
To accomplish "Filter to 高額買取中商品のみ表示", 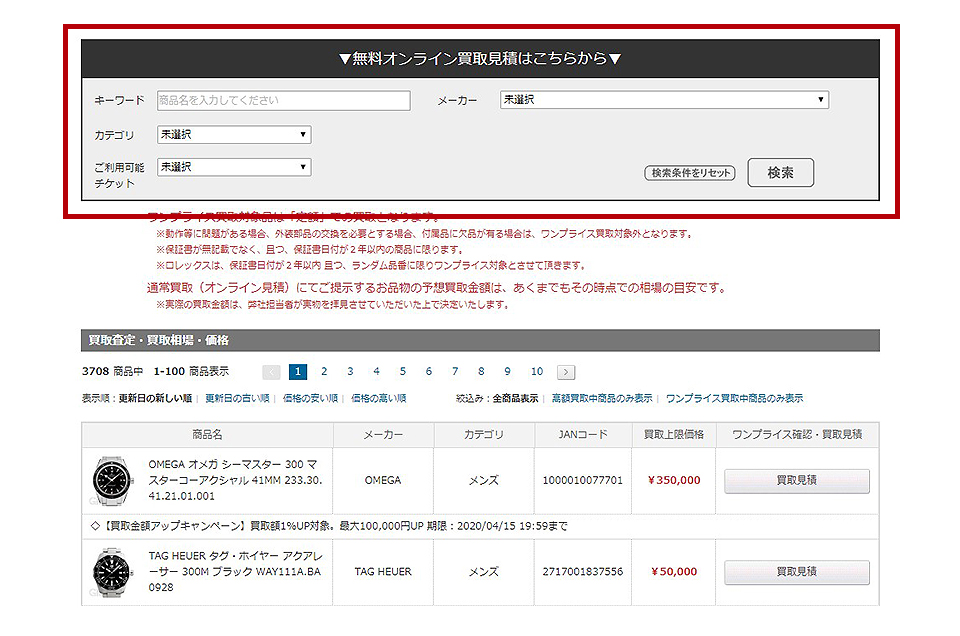I will pyautogui.click(x=602, y=398).
